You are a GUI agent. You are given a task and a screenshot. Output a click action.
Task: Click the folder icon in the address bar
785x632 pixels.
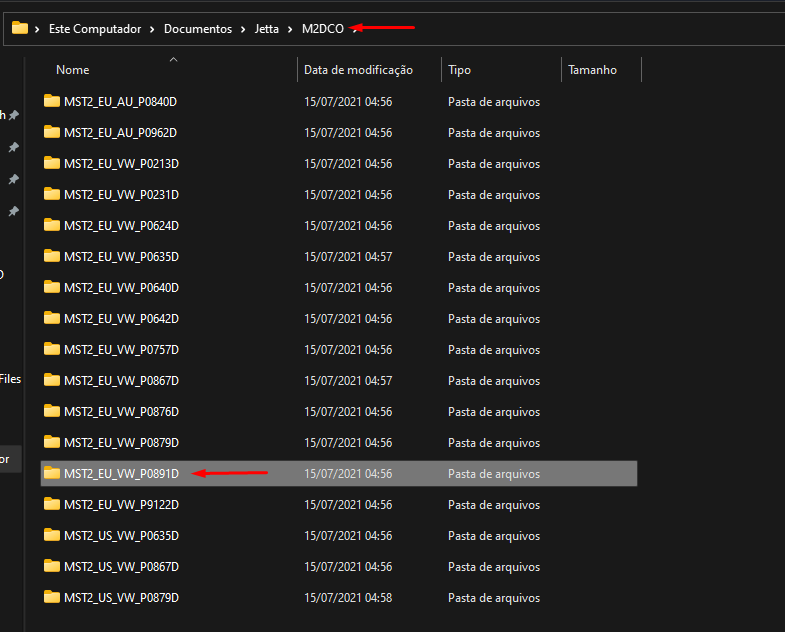(20, 28)
